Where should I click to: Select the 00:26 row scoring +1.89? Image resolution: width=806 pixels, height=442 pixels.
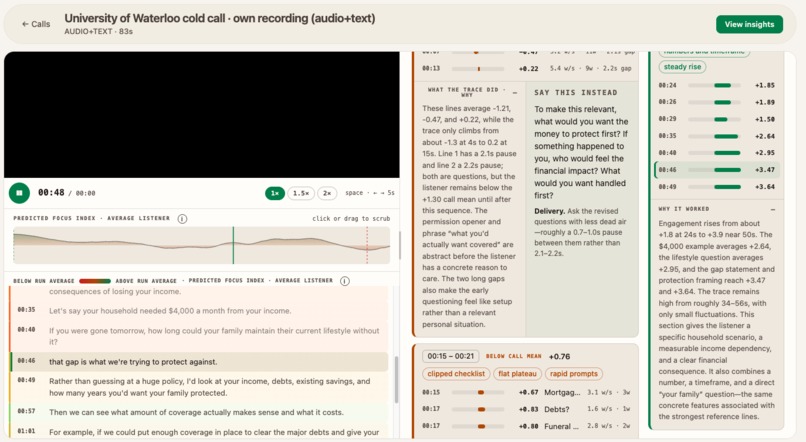click(717, 102)
